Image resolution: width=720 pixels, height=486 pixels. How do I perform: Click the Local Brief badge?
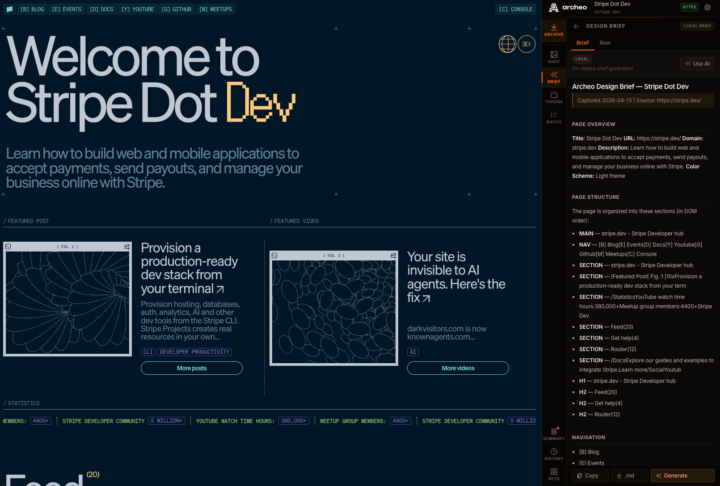[697, 26]
